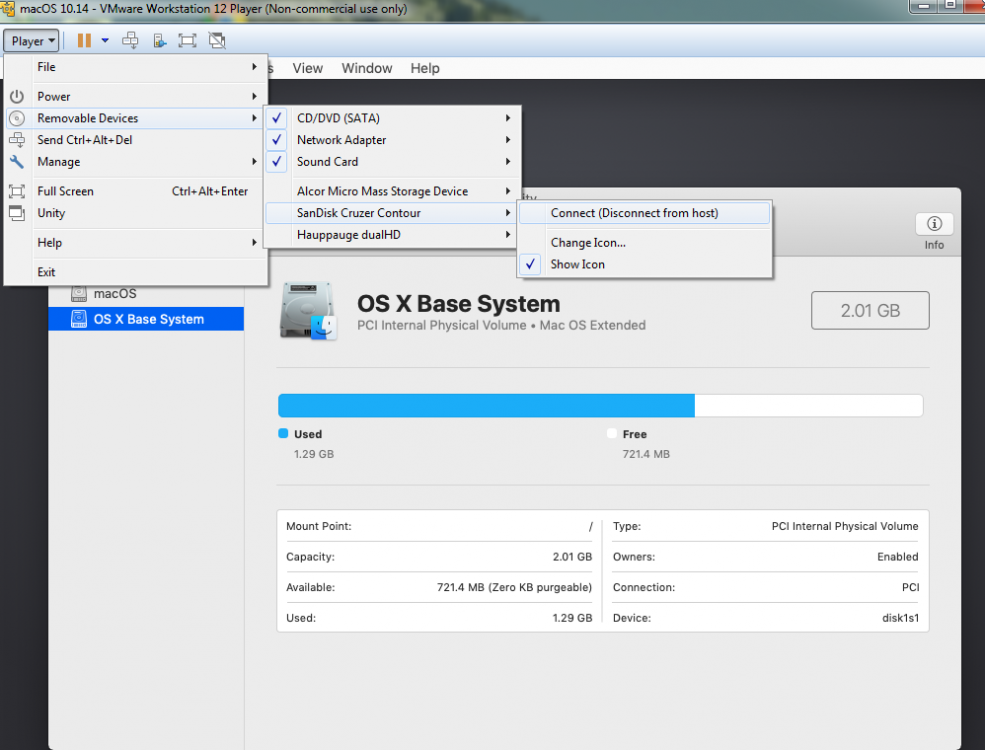Viewport: 985px width, 750px height.
Task: Click the wrench icon beside Manage
Action: click(17, 162)
